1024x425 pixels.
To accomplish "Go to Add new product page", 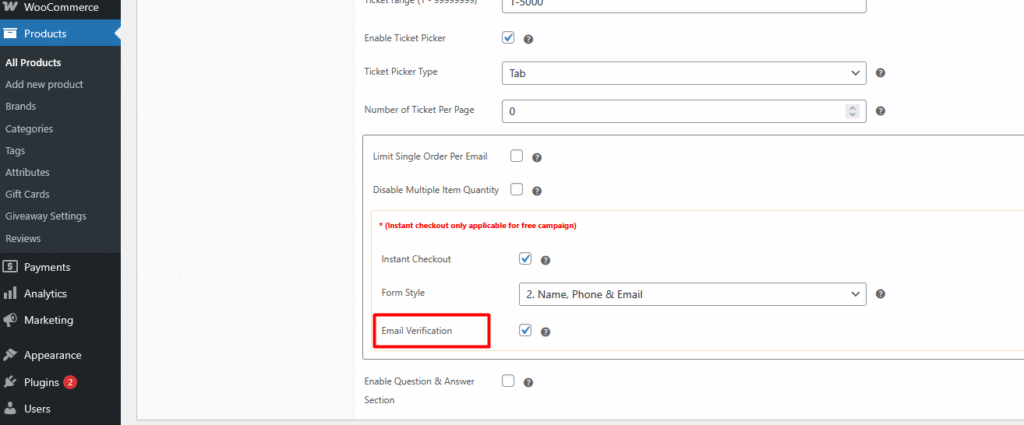I will [x=44, y=85].
